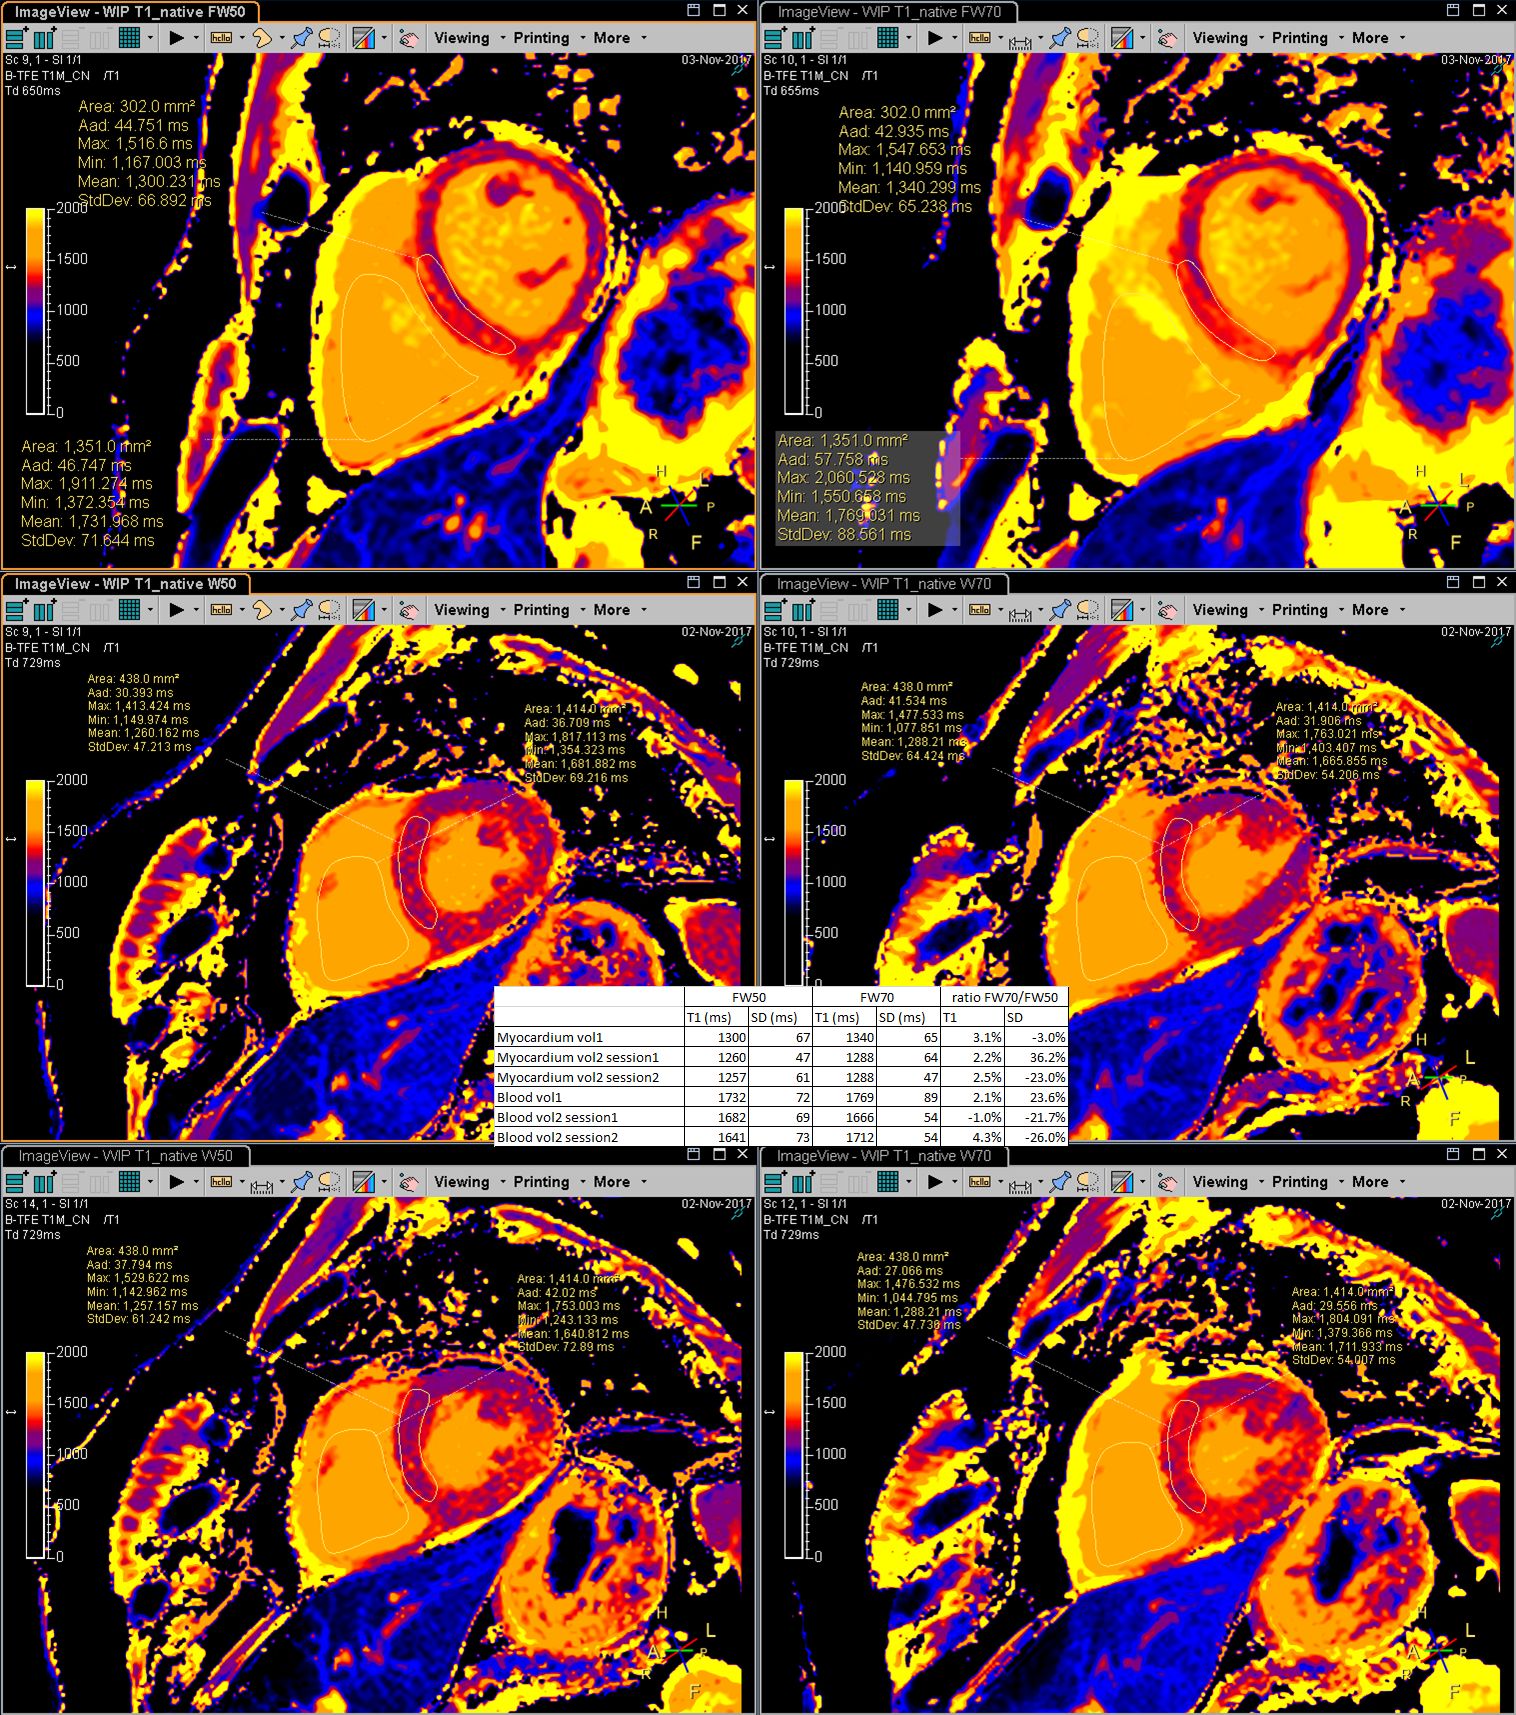Expand the grid layout dropdown arrow in FW50 panel
This screenshot has height=1715, width=1516.
coord(150,38)
